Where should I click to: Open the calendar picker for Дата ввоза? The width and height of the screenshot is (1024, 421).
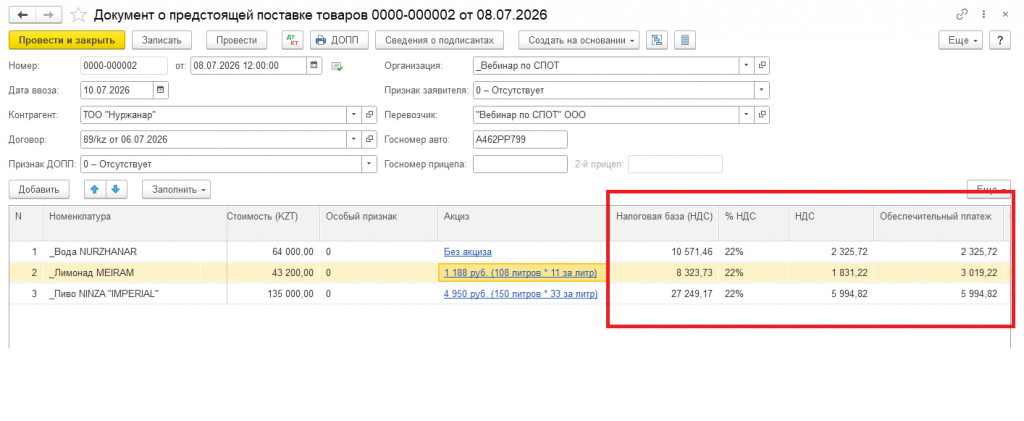161,90
